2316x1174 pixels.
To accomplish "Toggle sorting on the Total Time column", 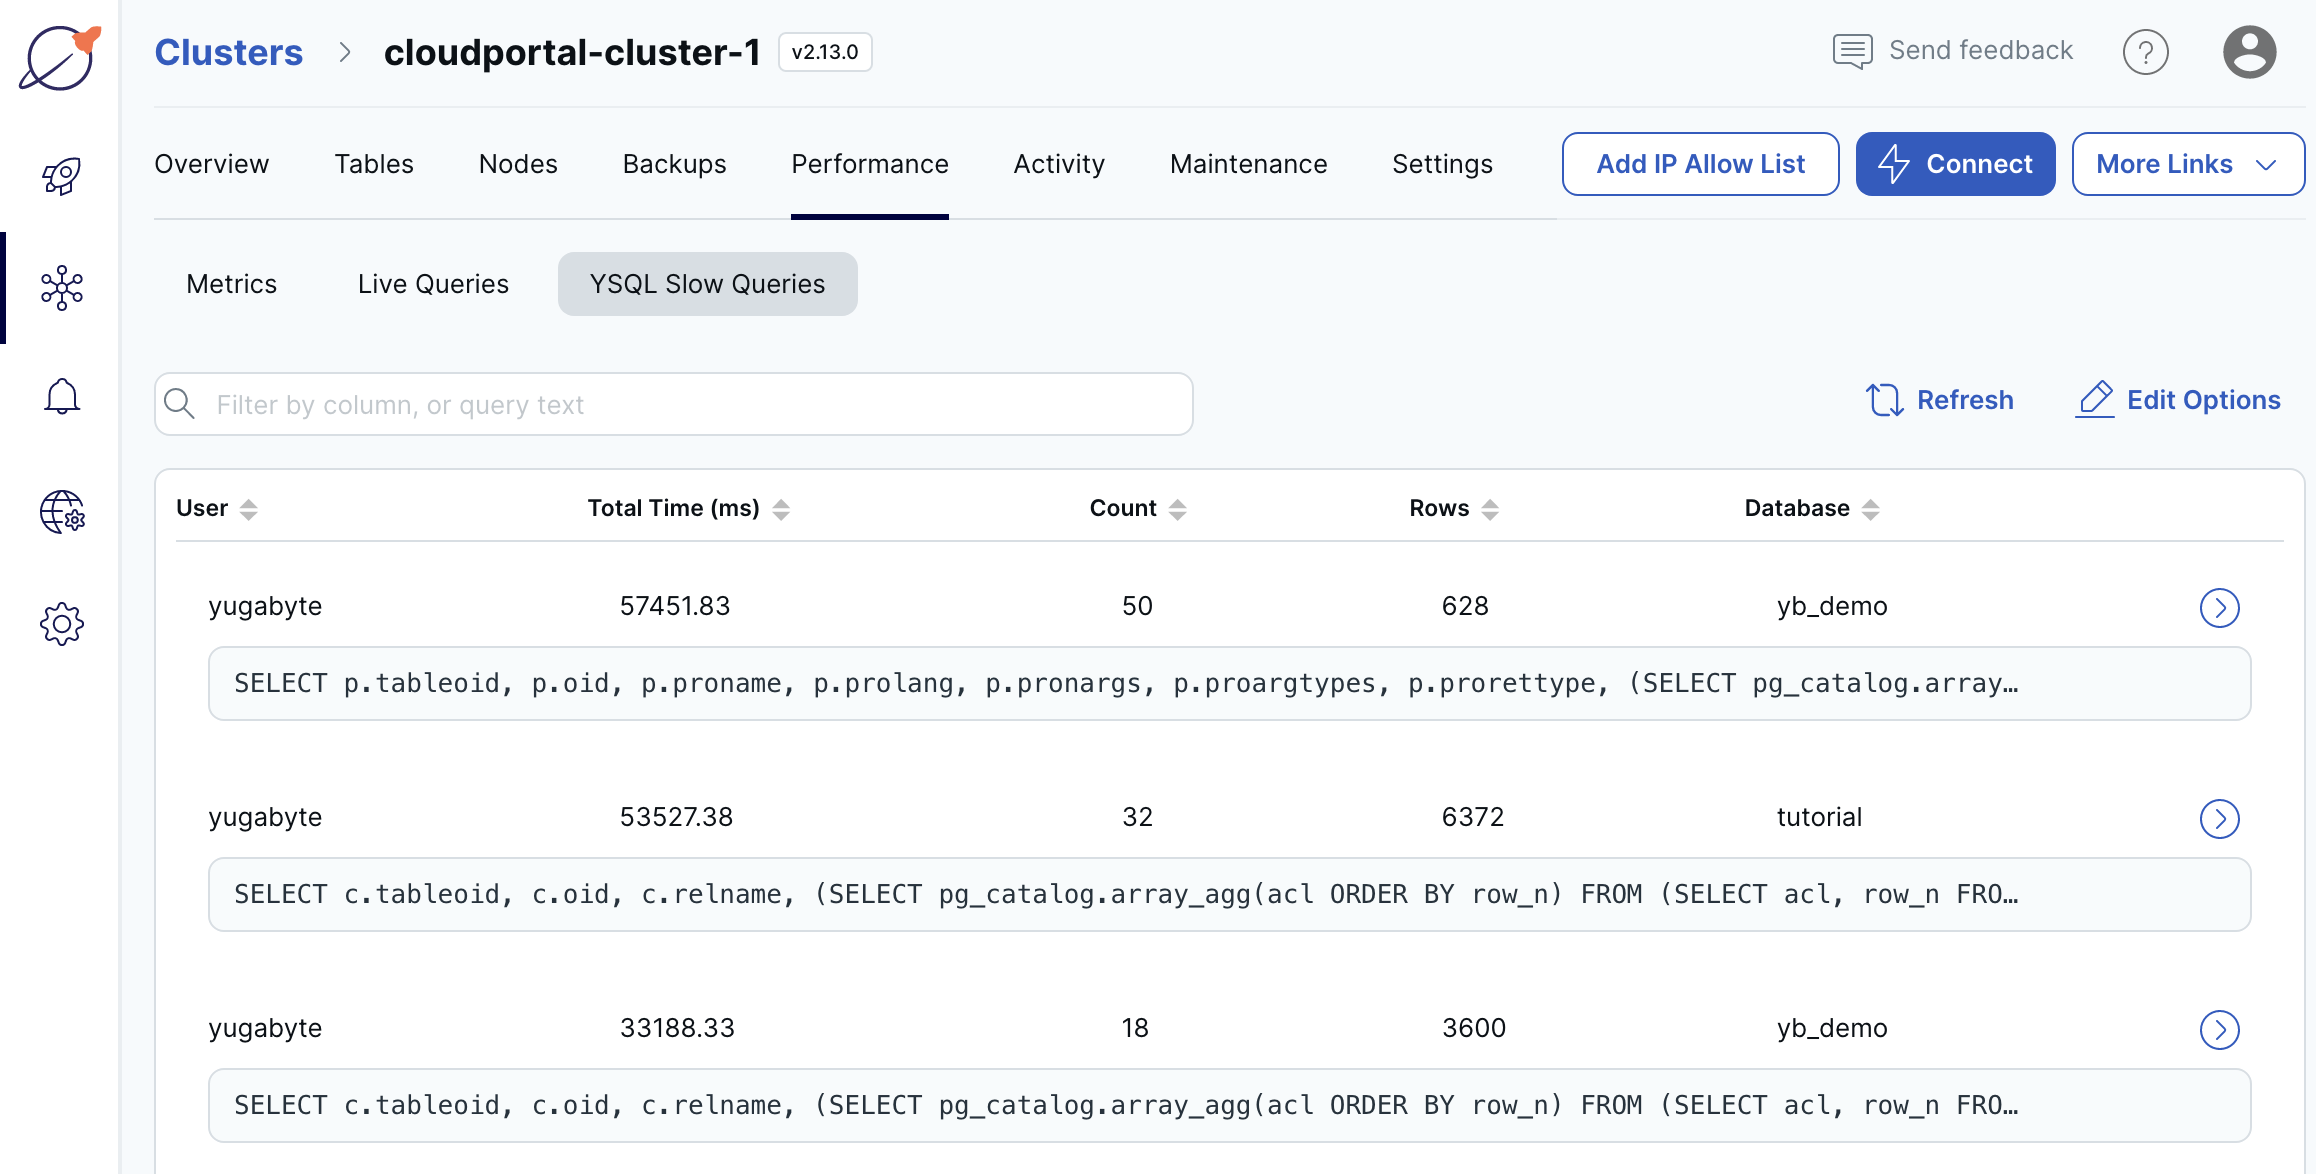I will pyautogui.click(x=784, y=508).
